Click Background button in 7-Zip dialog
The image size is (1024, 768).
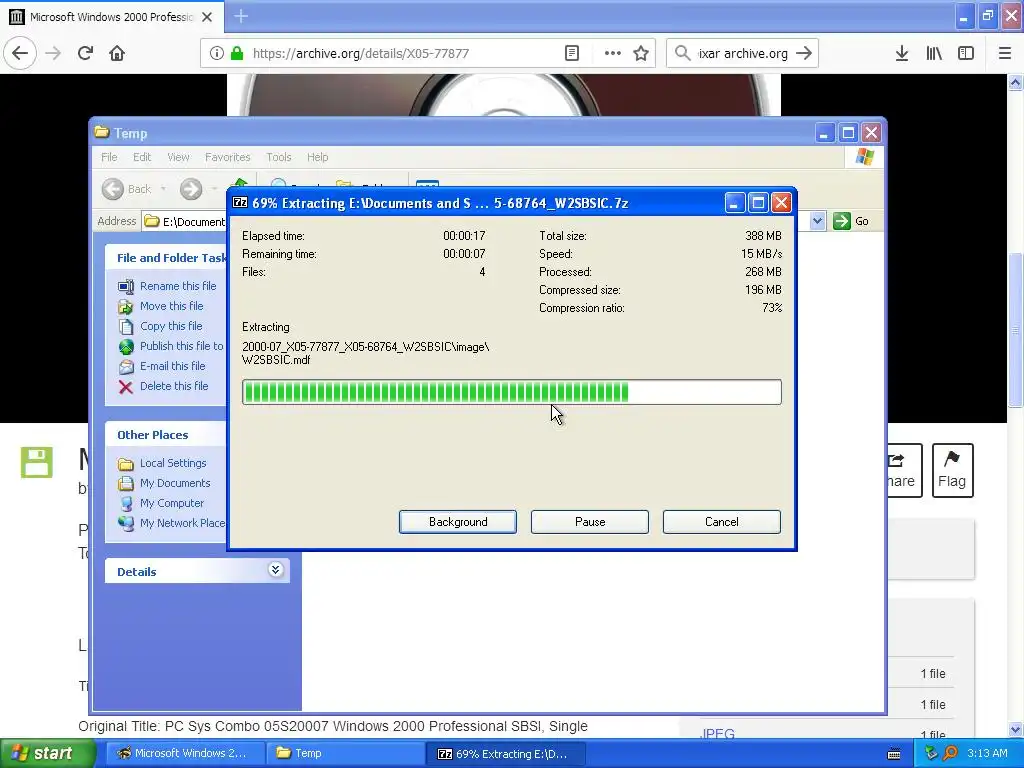[x=458, y=522]
